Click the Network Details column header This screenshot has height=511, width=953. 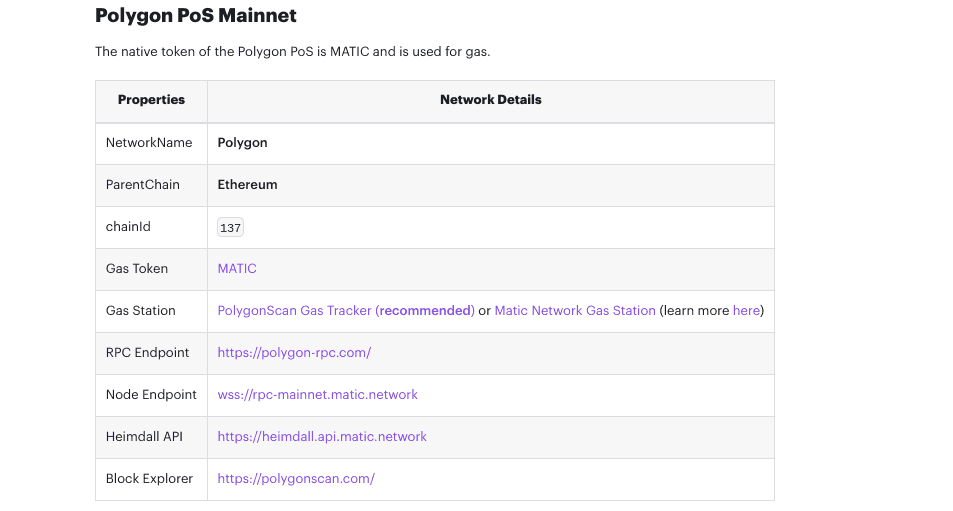(x=490, y=100)
